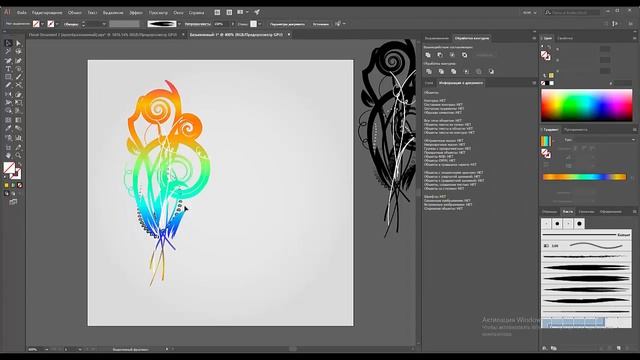Click the Minus Front icon in Pathfinder

(440, 55)
